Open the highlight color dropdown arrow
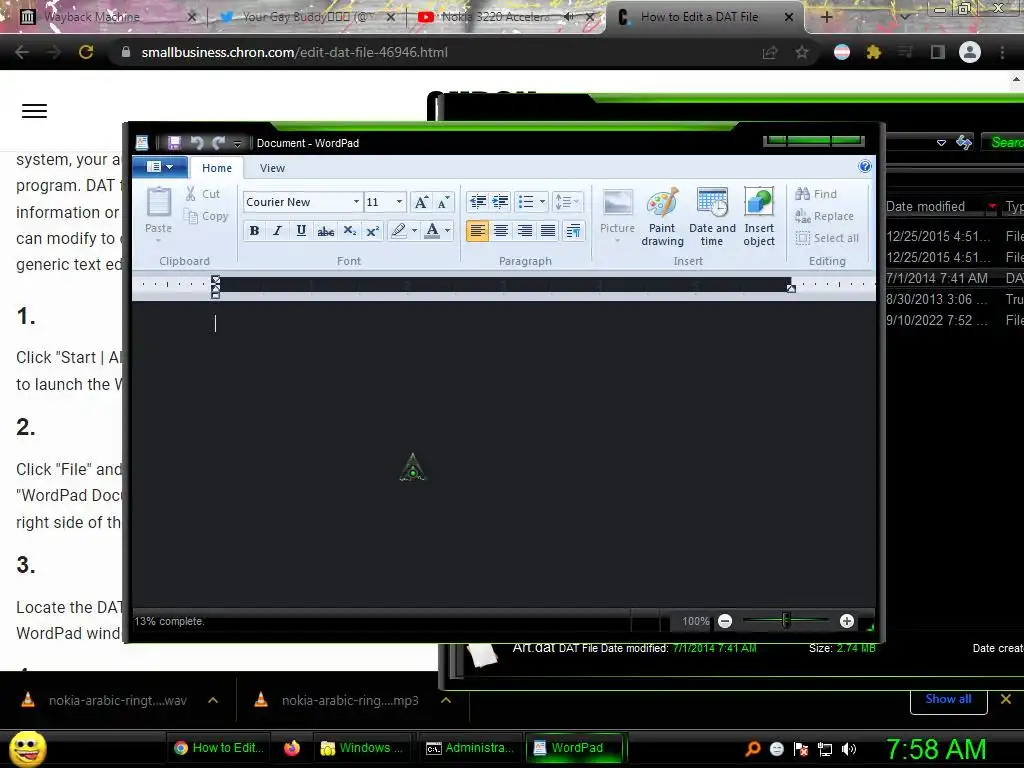This screenshot has width=1024, height=768. pyautogui.click(x=414, y=231)
